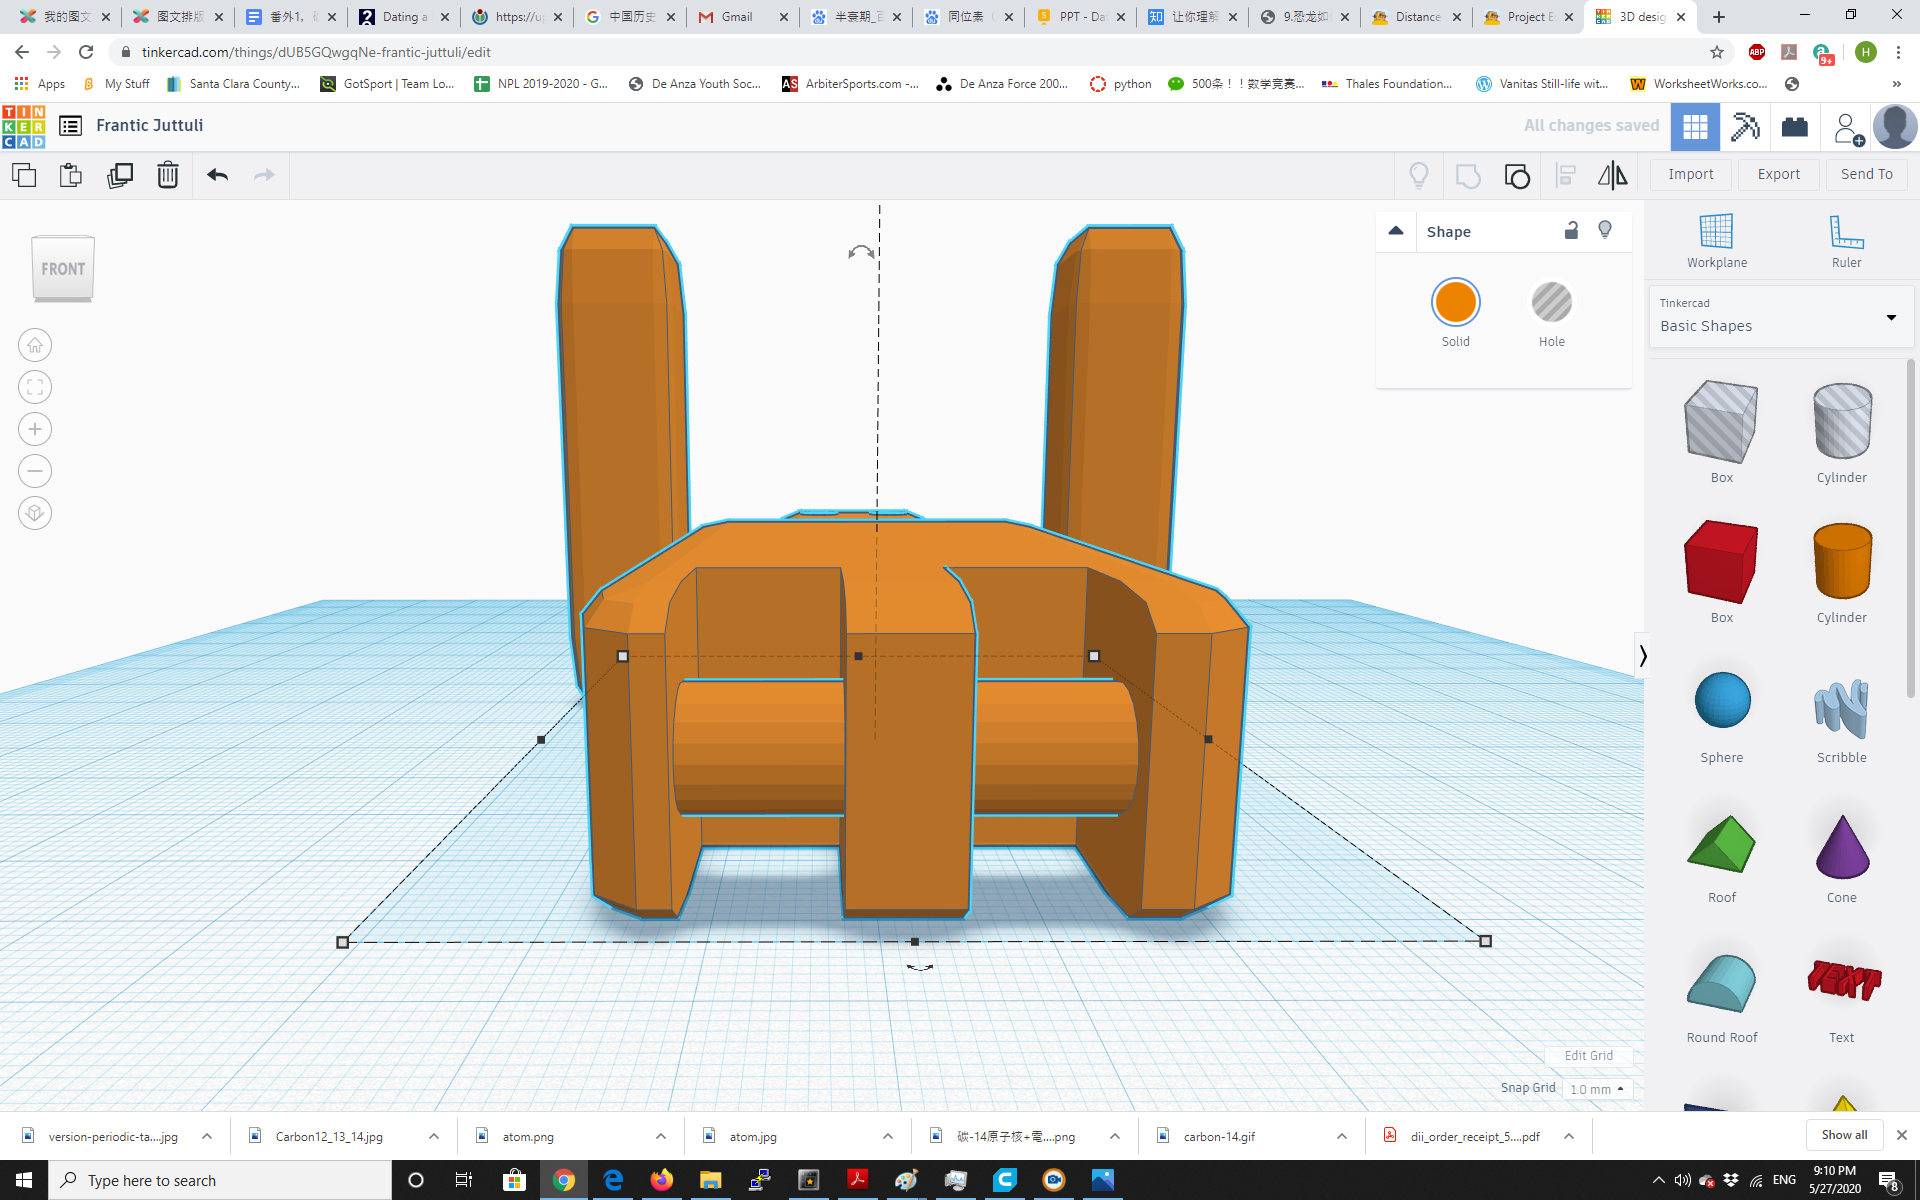Click the Tinkercad logo
1920x1200 pixels.
click(24, 126)
